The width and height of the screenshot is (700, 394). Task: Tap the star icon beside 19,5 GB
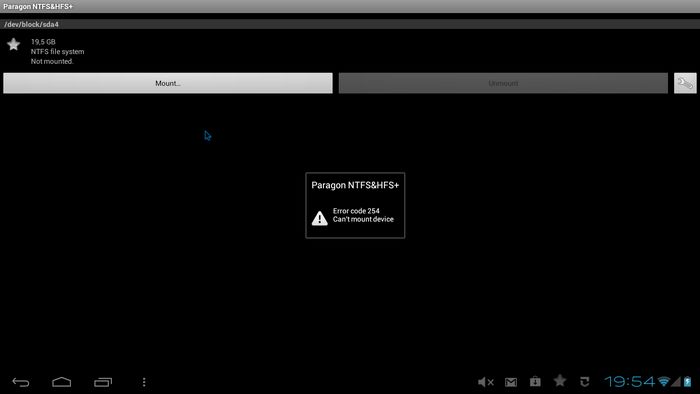(x=14, y=44)
